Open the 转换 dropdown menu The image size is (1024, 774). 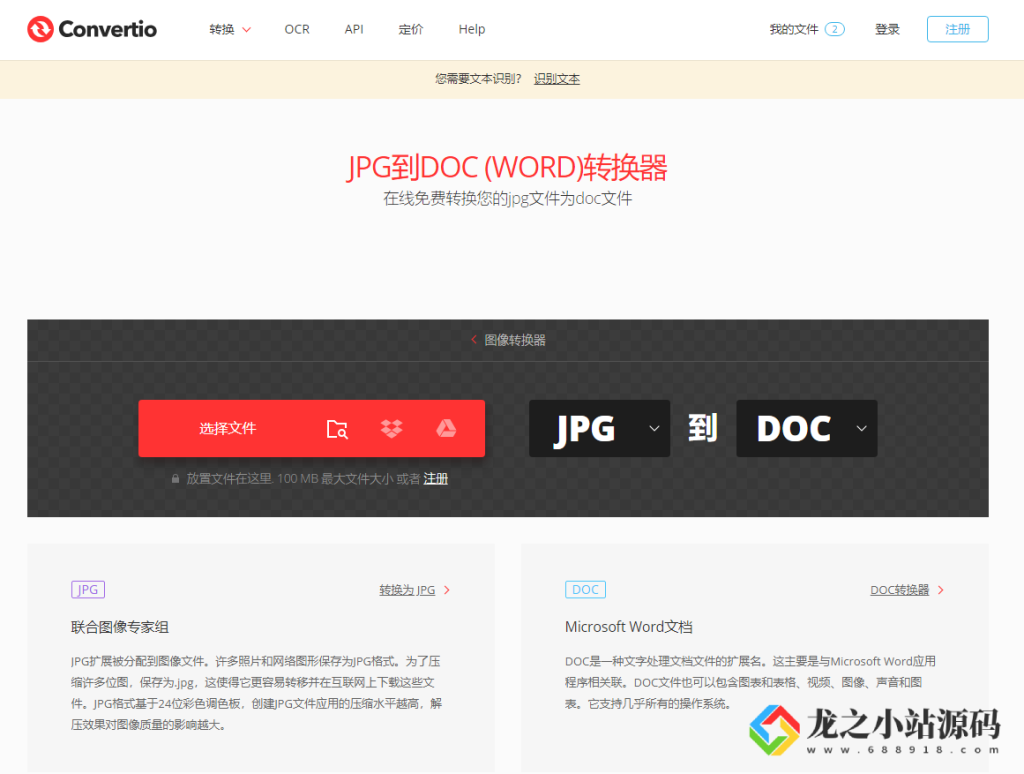[230, 29]
